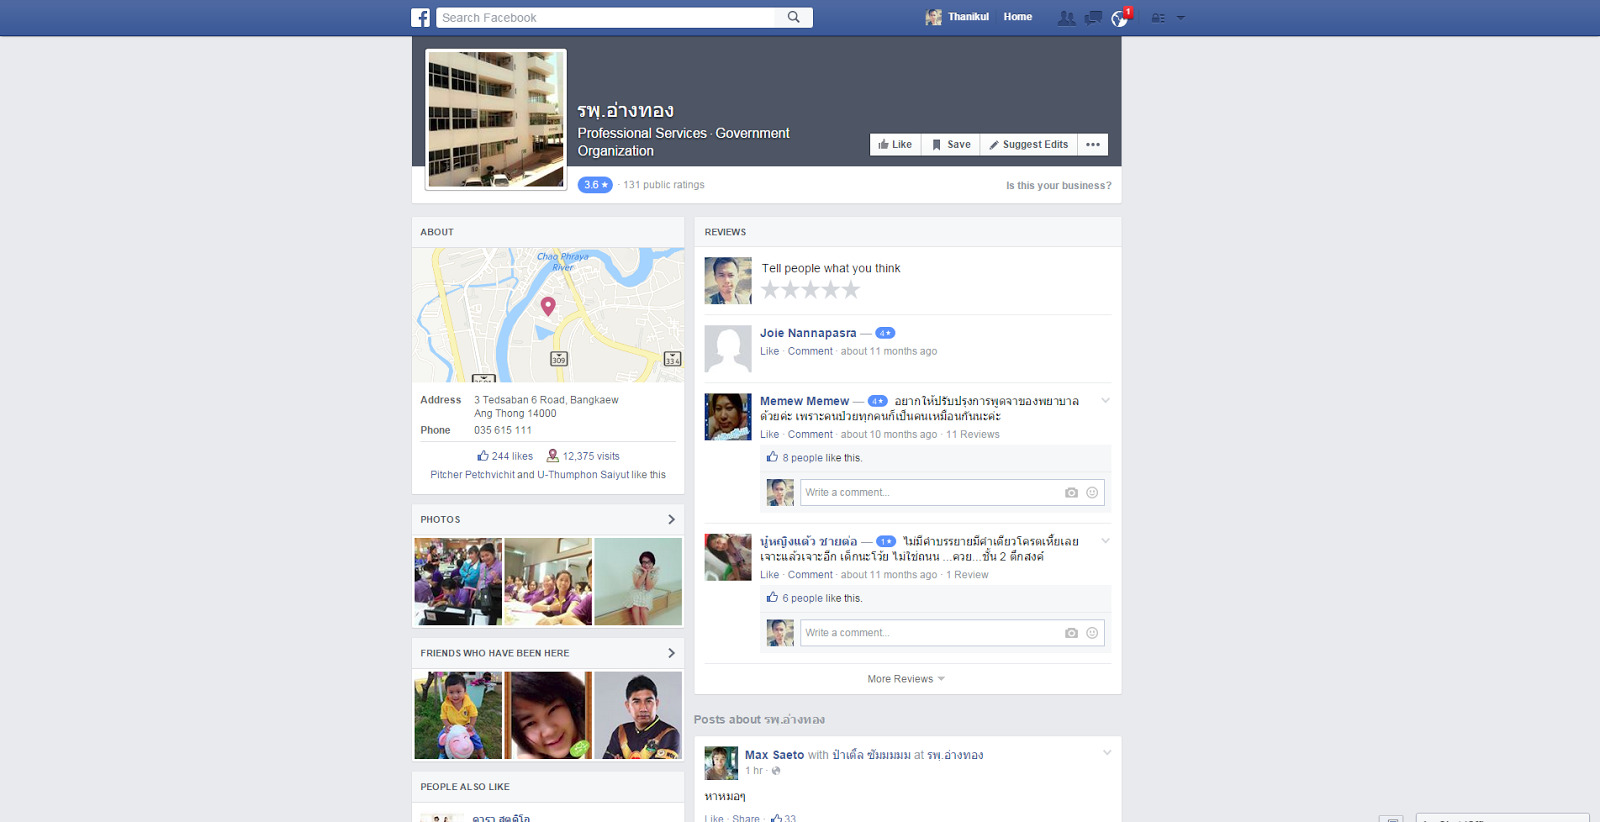Attach photo icon in Memew comment box

point(1071,493)
